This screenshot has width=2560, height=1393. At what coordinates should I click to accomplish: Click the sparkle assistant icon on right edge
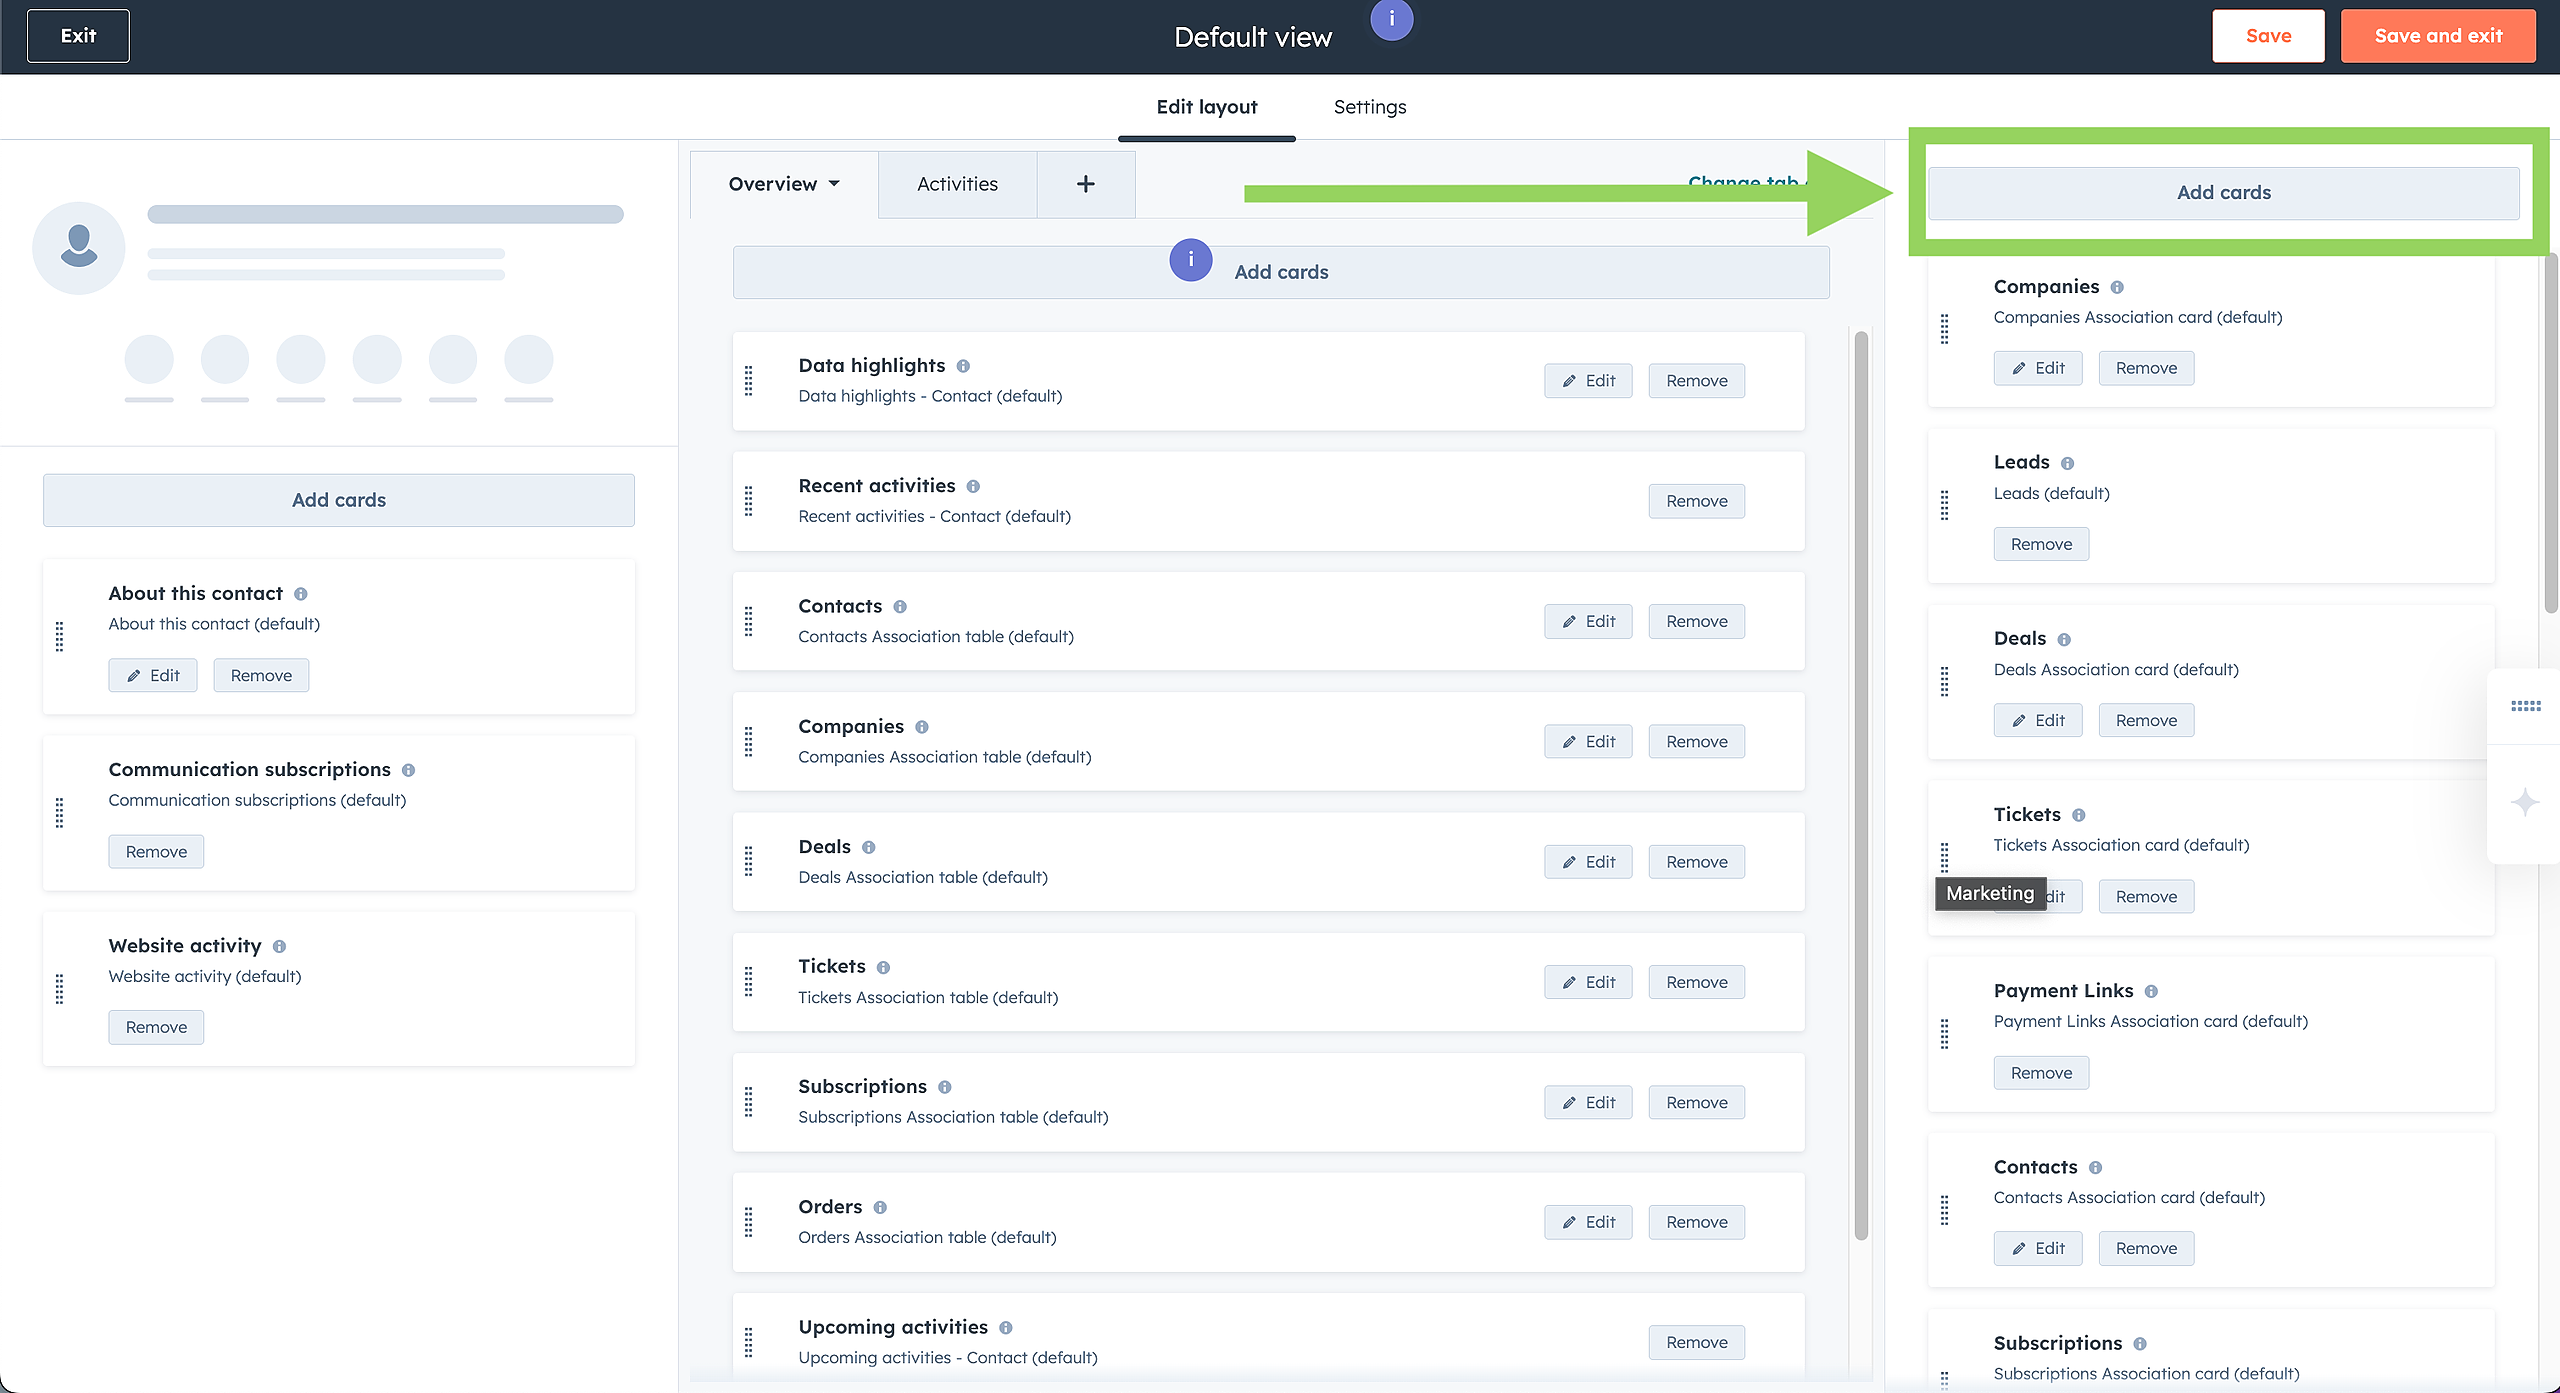click(2525, 802)
